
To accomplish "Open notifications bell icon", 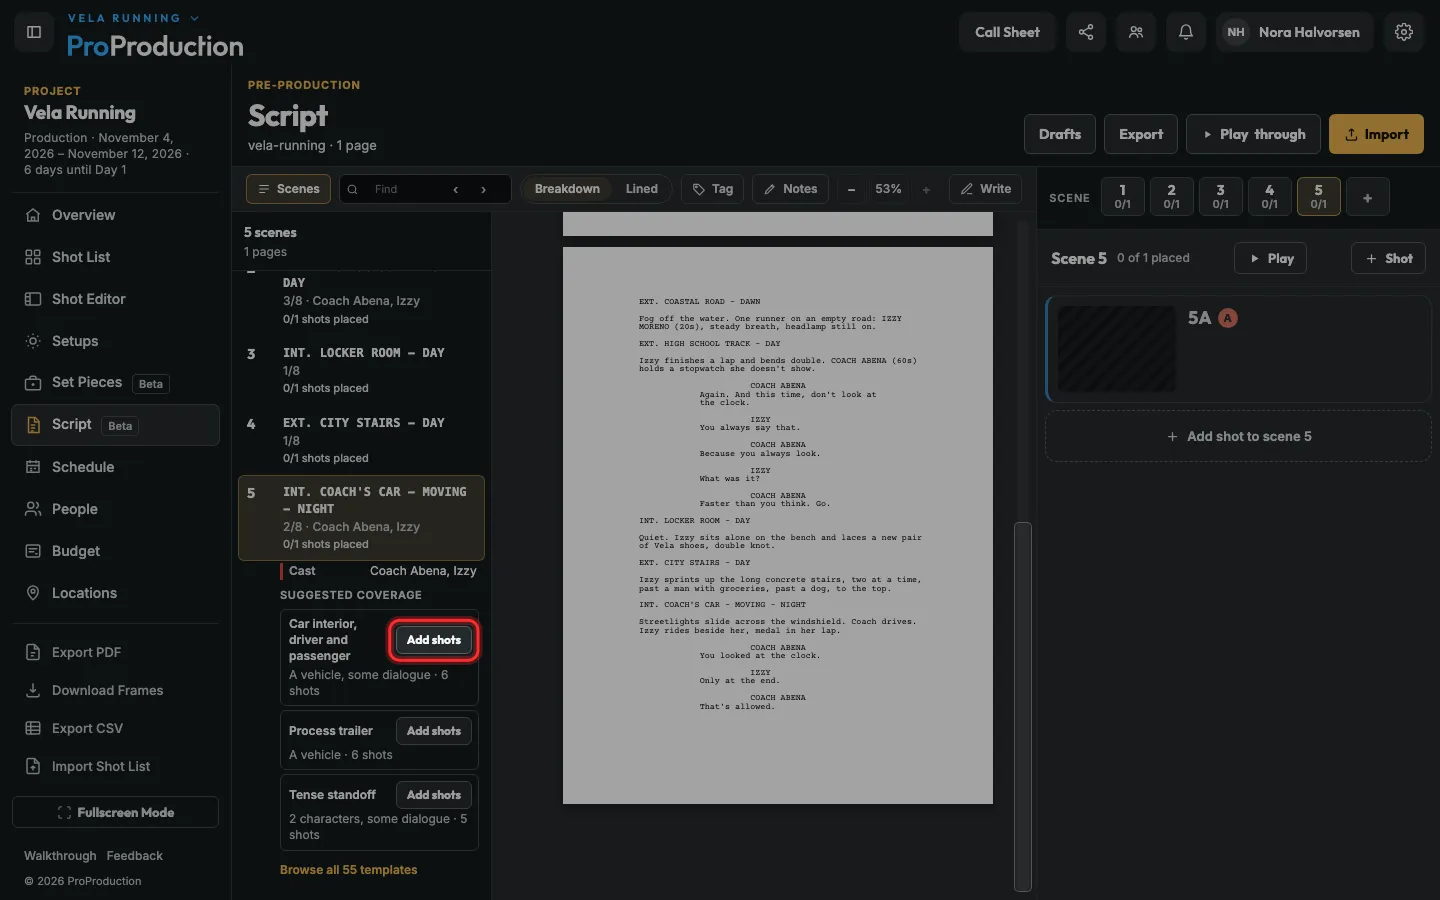I will [1186, 32].
